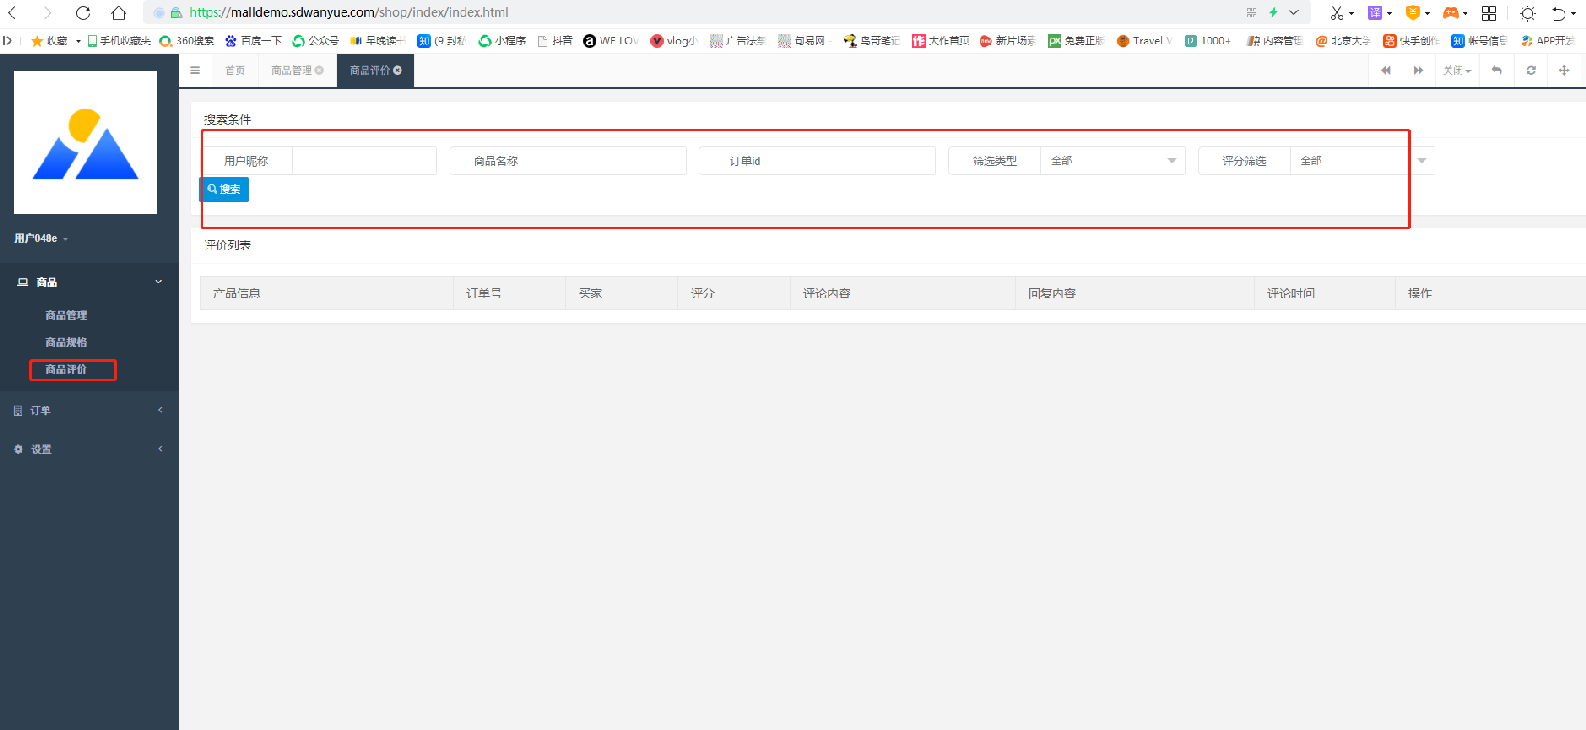
Task: Click the purple translate icon
Action: (x=1375, y=13)
